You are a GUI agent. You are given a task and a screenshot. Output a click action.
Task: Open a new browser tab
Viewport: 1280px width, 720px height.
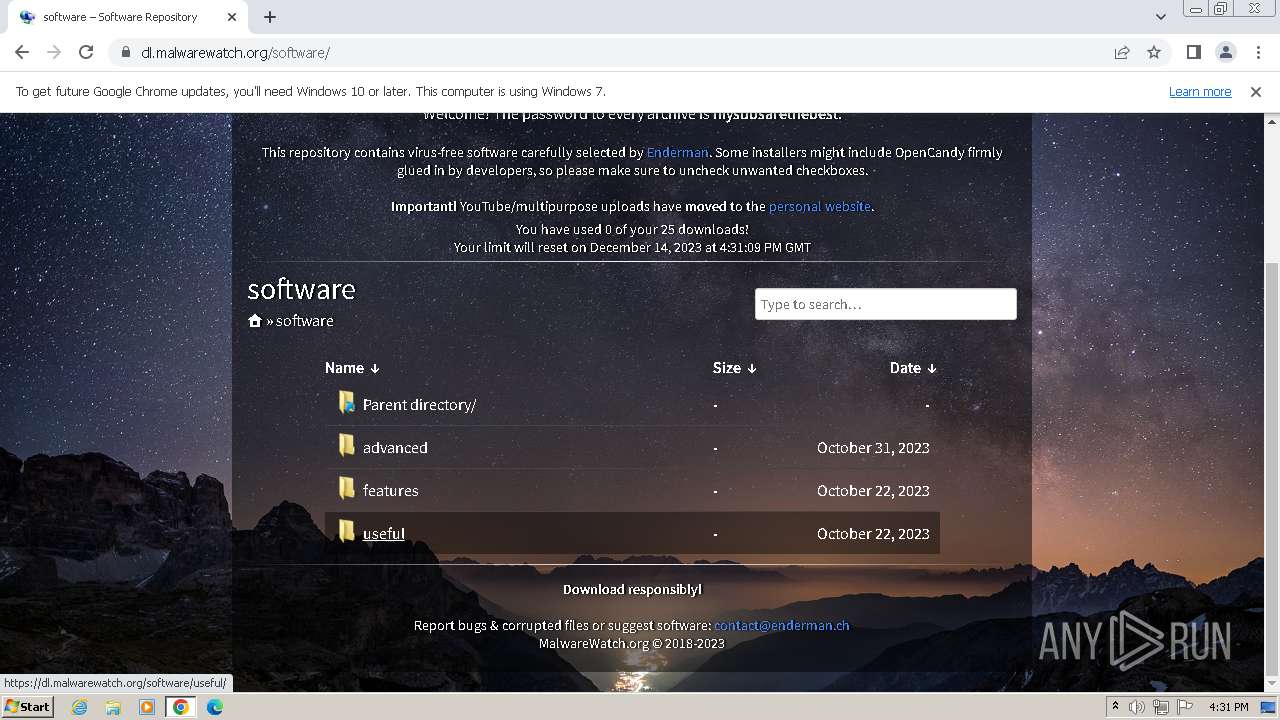coord(270,17)
